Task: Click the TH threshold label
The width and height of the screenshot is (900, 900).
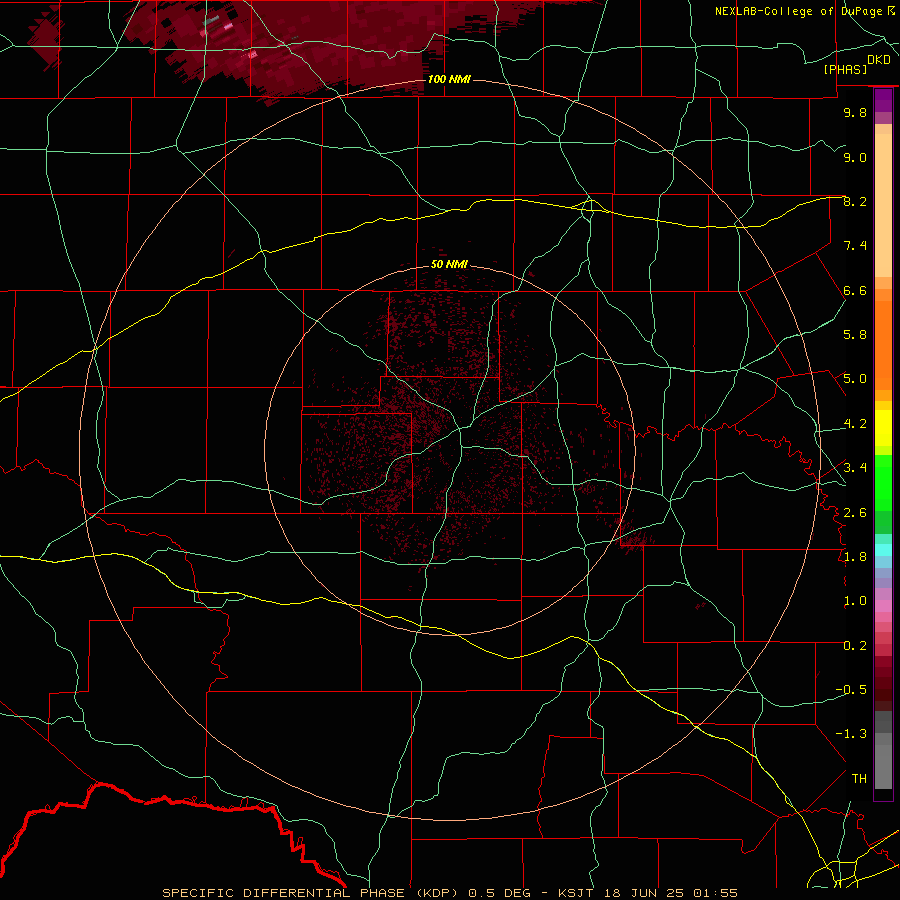Action: 859,779
